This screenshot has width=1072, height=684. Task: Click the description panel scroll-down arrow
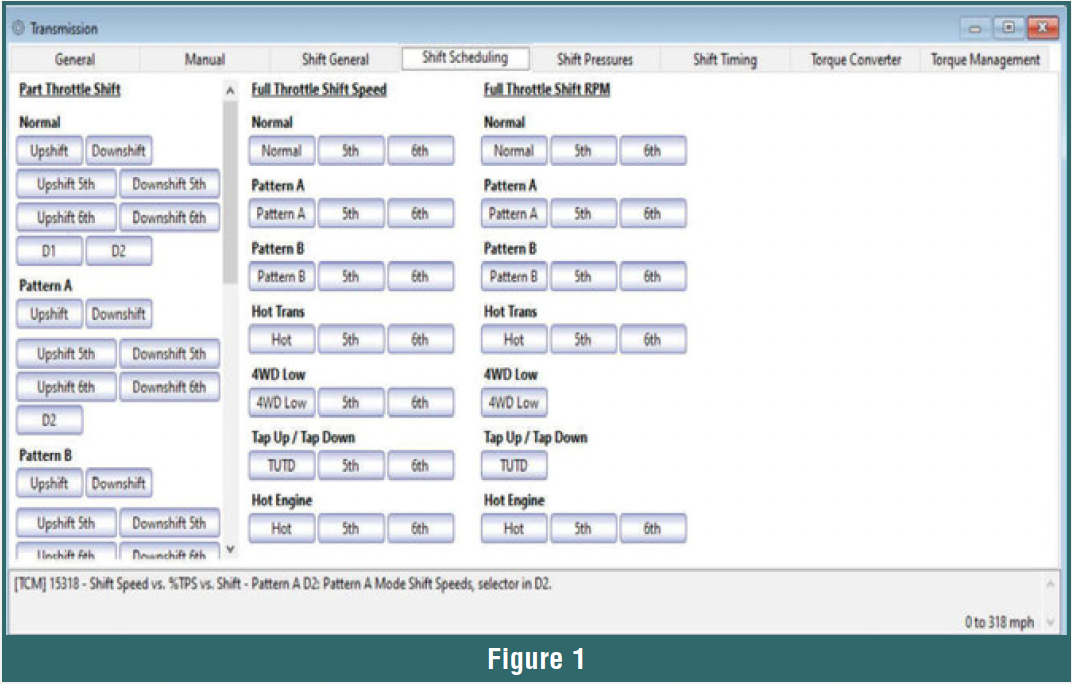click(1051, 622)
